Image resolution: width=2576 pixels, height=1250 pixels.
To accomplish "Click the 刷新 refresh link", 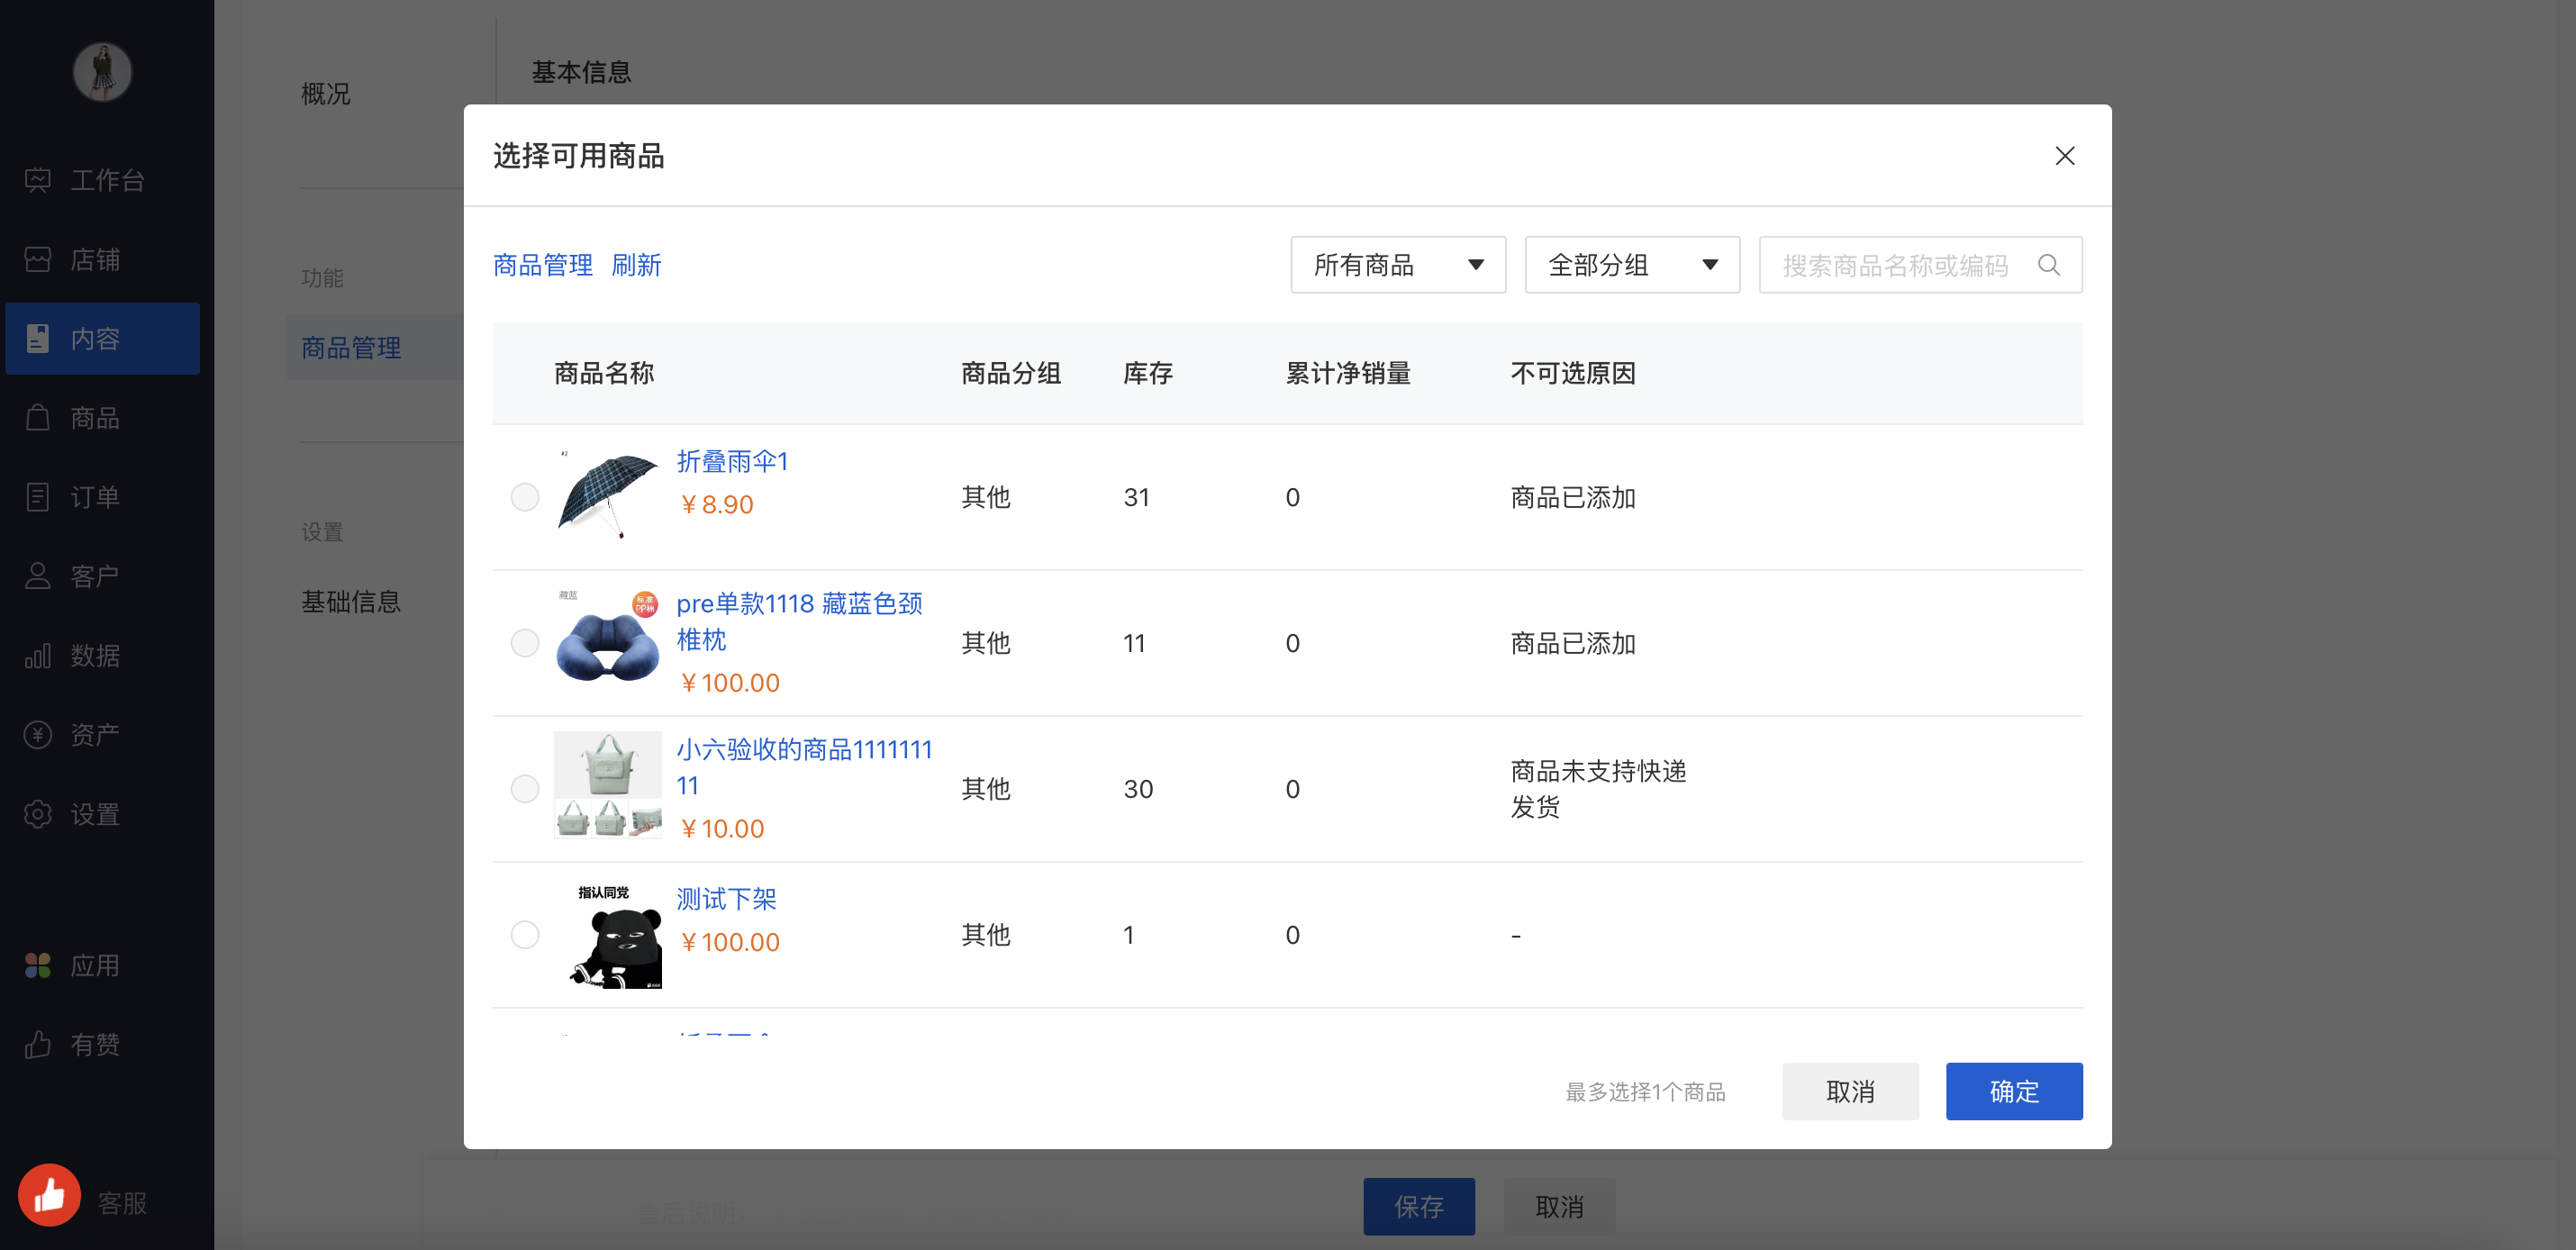I will (636, 265).
